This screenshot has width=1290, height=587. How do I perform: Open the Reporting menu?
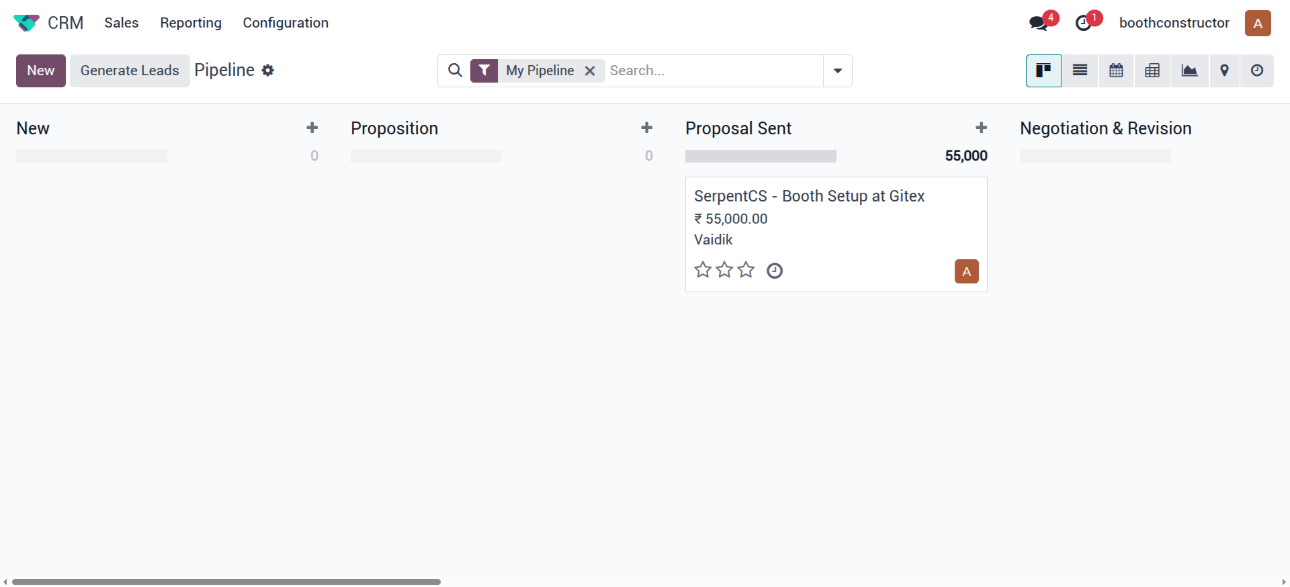tap(191, 23)
